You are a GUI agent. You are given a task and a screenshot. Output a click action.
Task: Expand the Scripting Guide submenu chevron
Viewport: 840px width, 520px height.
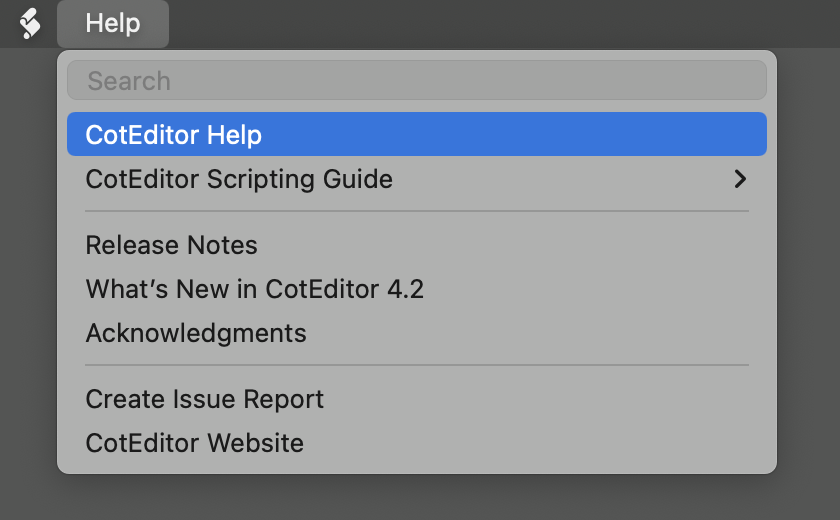[x=740, y=179]
